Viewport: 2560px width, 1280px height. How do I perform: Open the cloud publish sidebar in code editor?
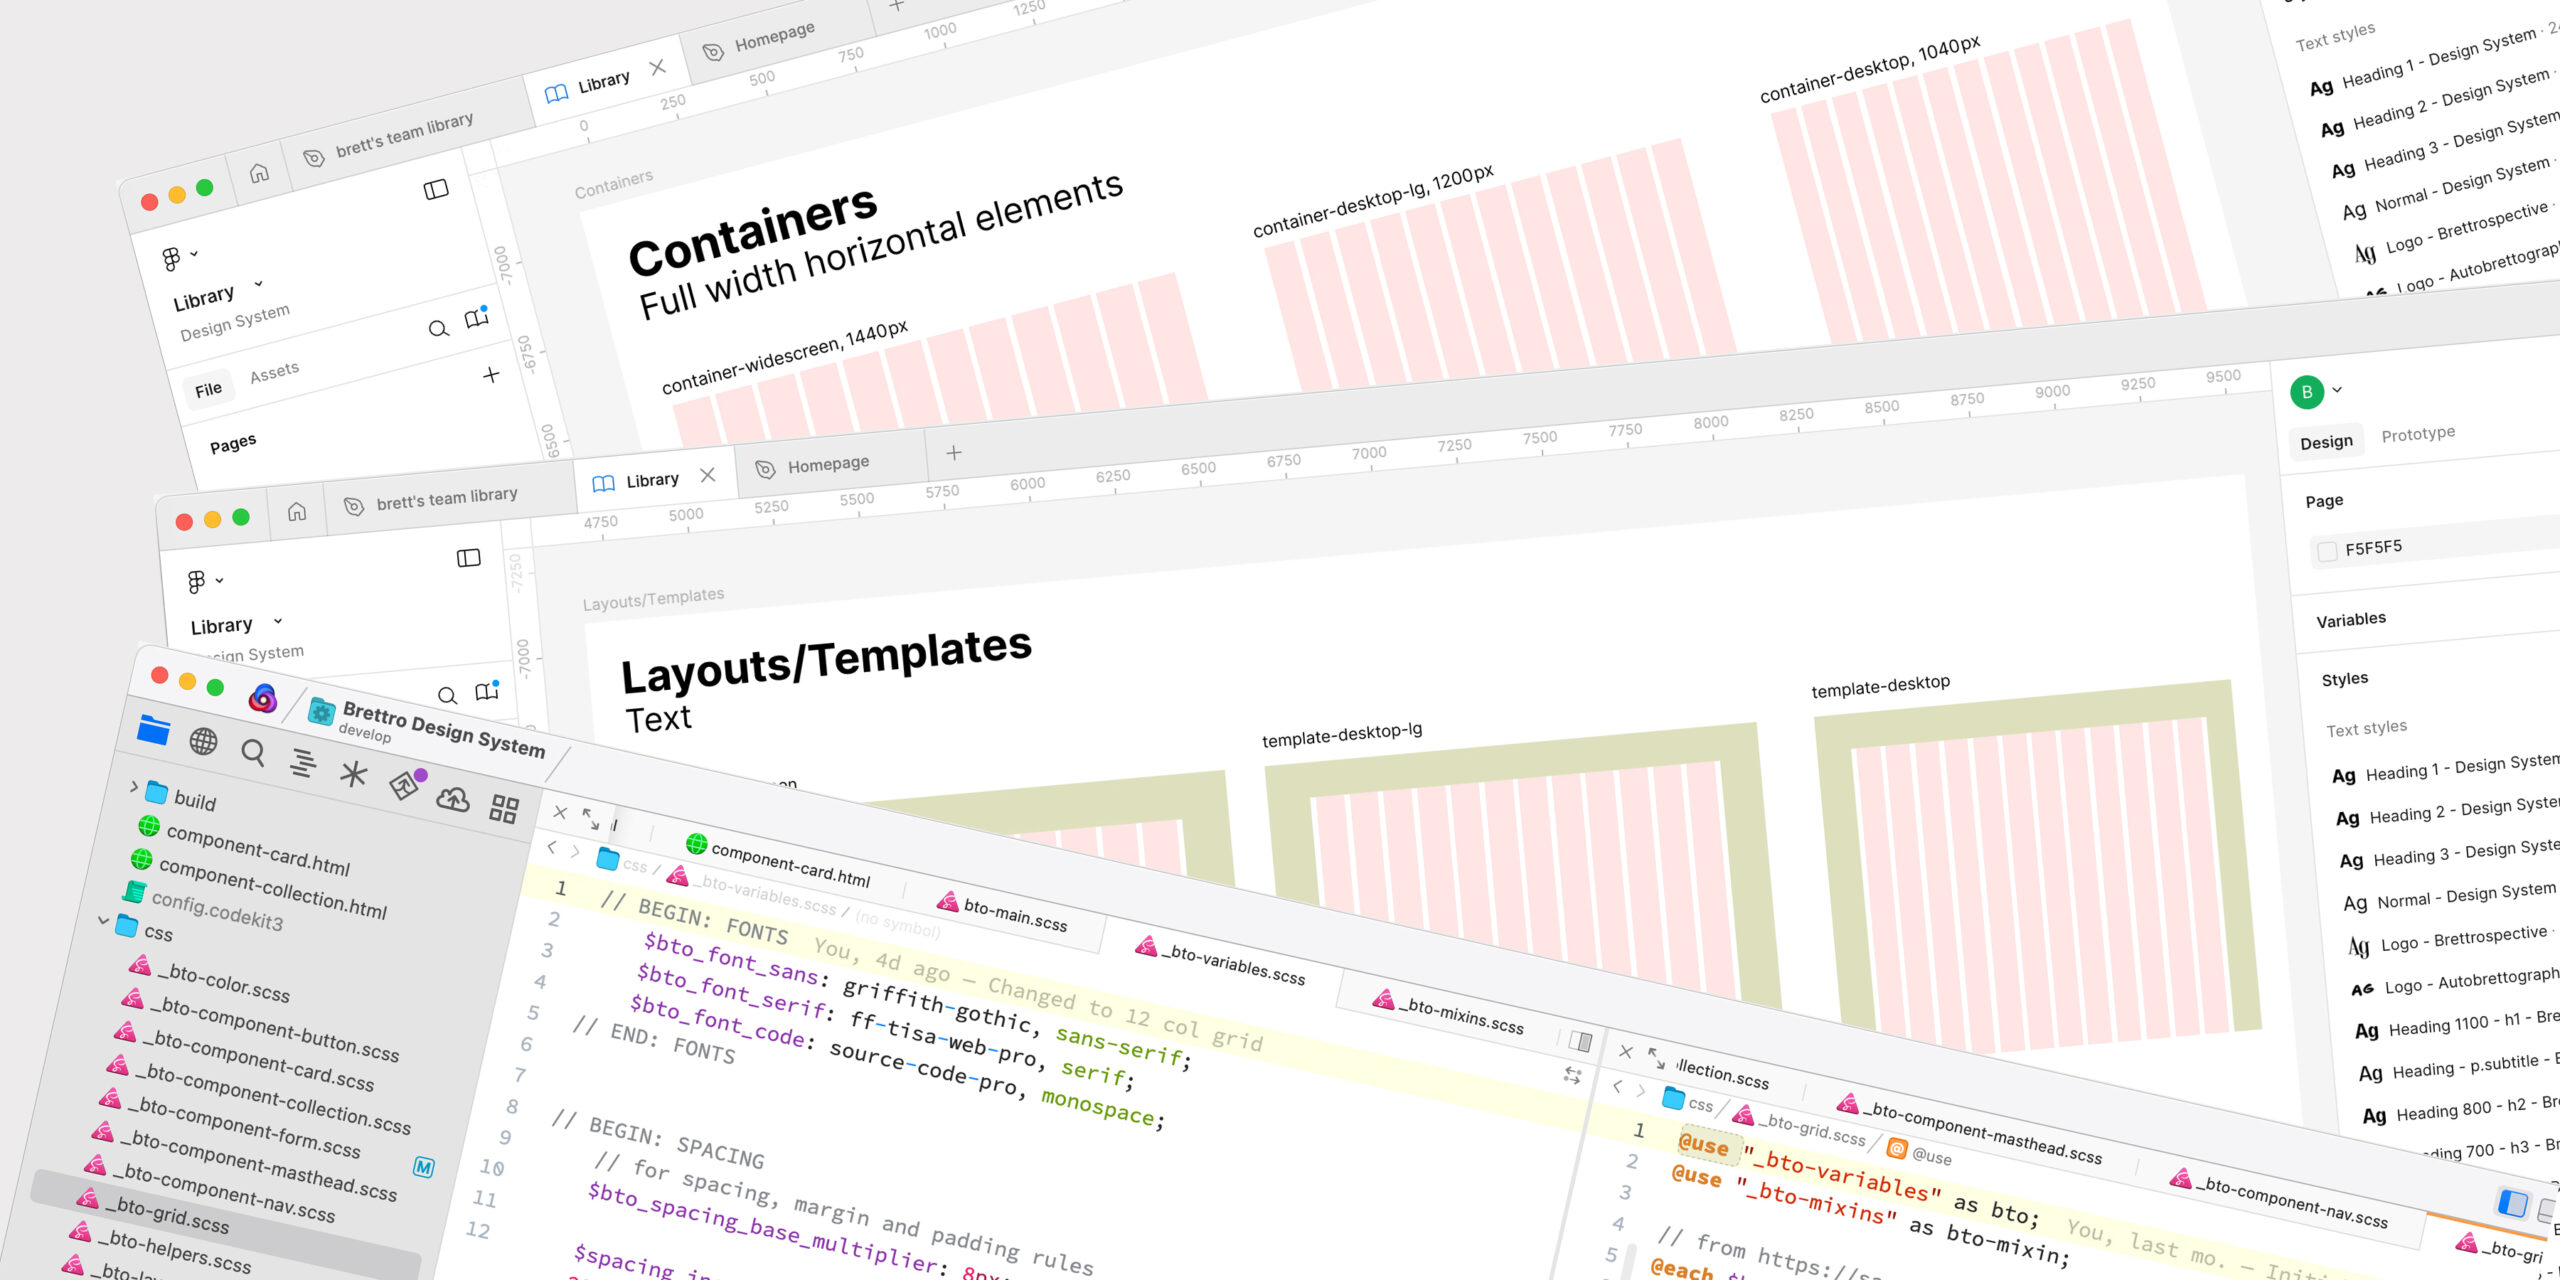tap(453, 798)
